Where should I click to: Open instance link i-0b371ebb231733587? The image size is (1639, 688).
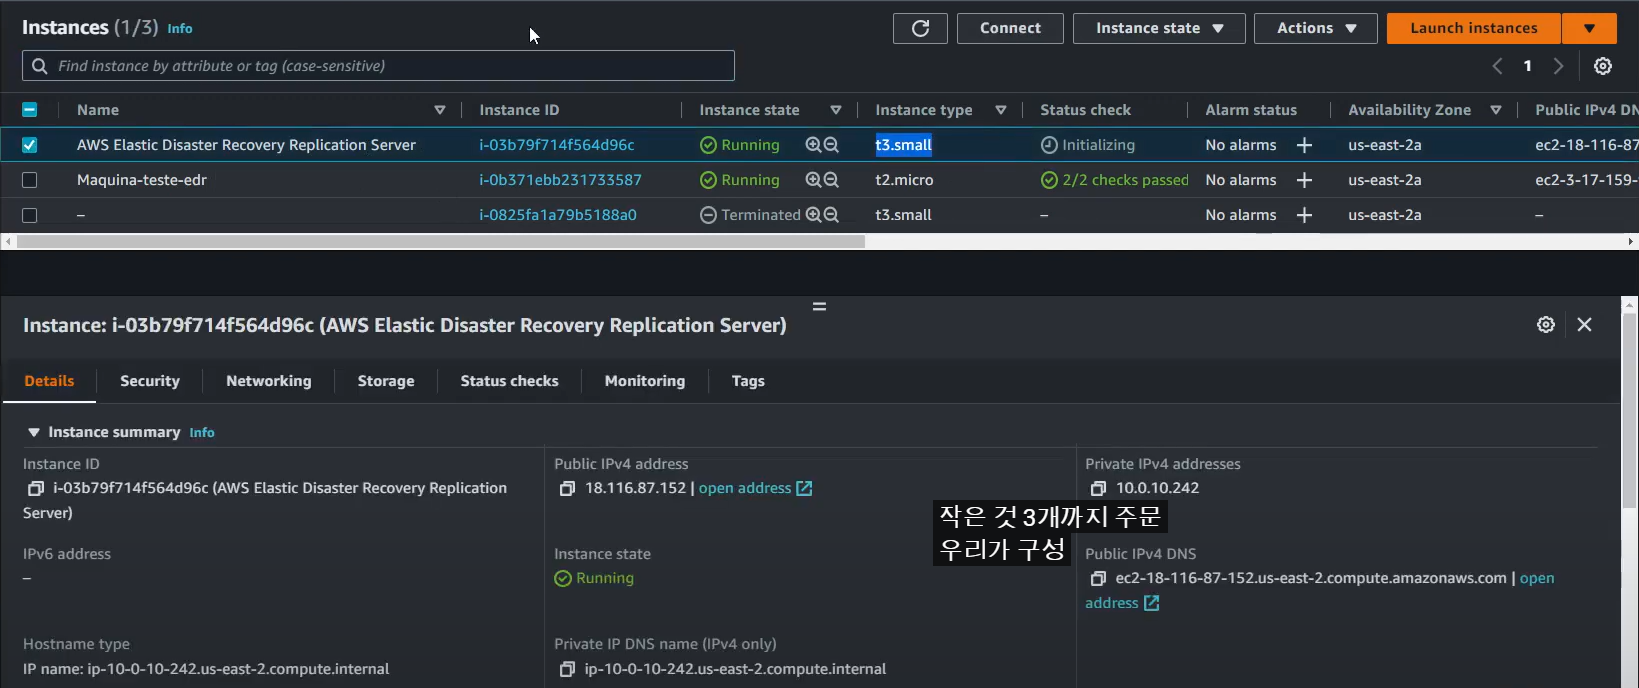click(x=560, y=180)
